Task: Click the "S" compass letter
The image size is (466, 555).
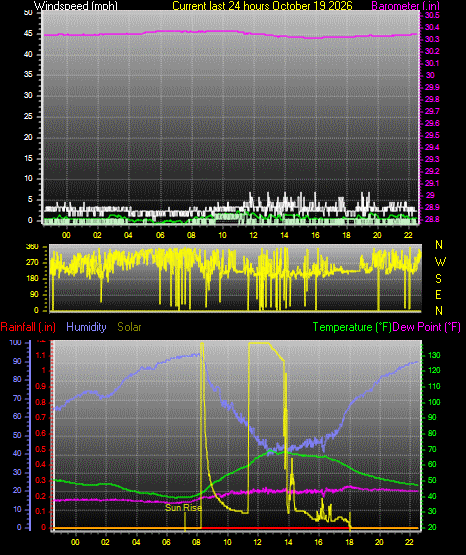Action: [x=438, y=279]
